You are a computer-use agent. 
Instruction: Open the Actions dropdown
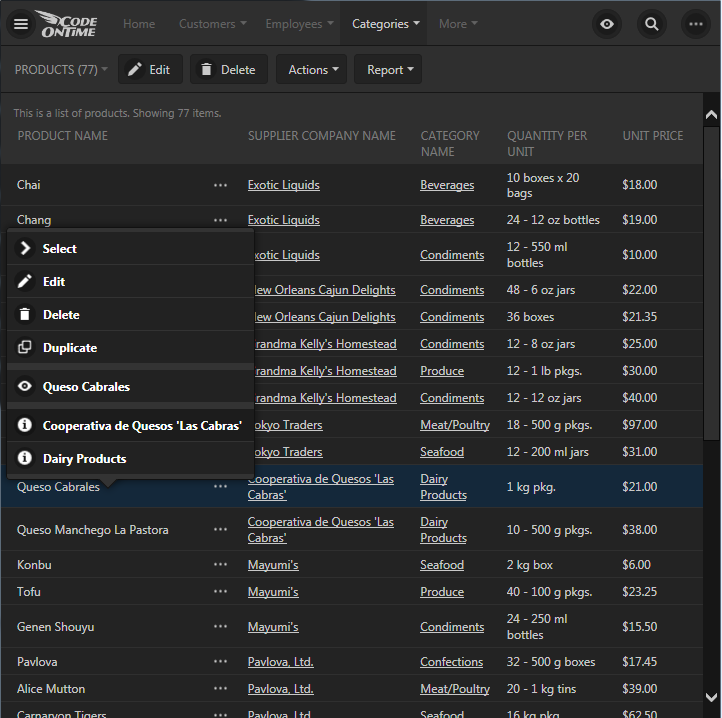click(x=311, y=70)
